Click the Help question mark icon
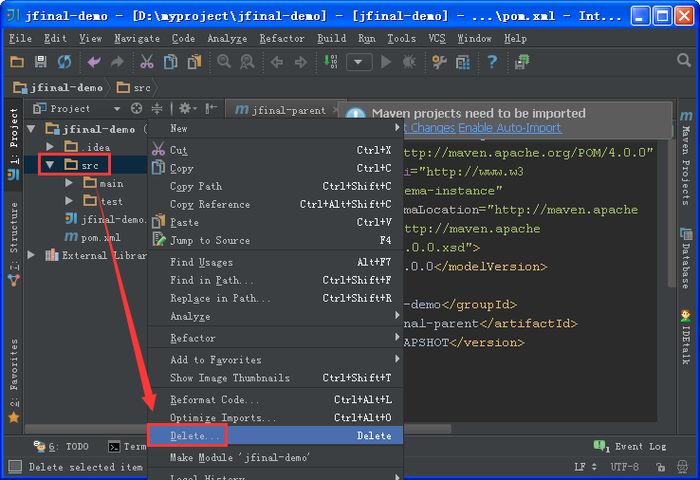This screenshot has width=700, height=480. pos(492,62)
